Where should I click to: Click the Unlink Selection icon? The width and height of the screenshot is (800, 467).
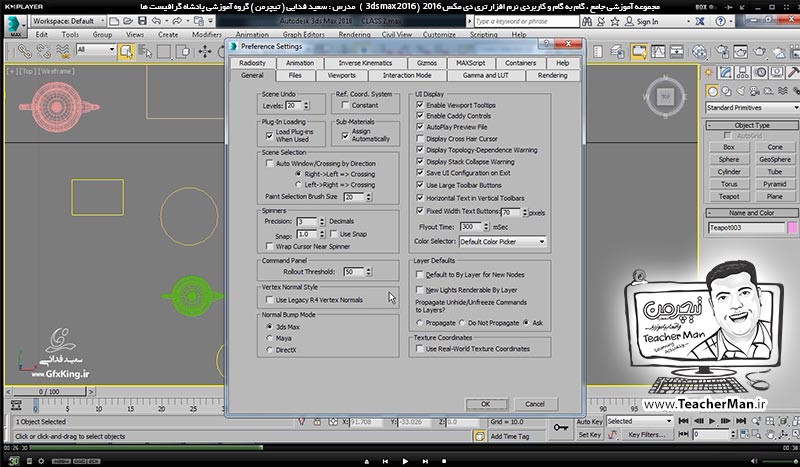coord(43,51)
